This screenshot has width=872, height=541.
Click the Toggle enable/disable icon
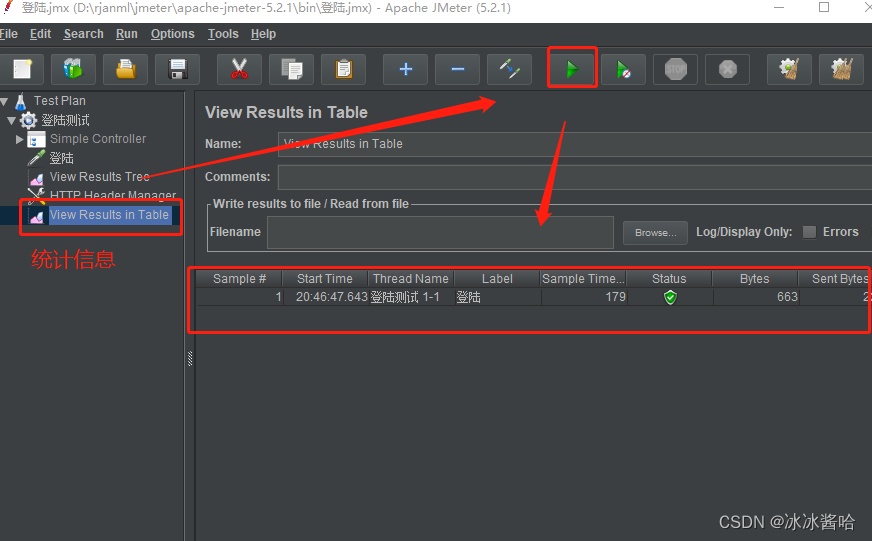pyautogui.click(x=509, y=70)
